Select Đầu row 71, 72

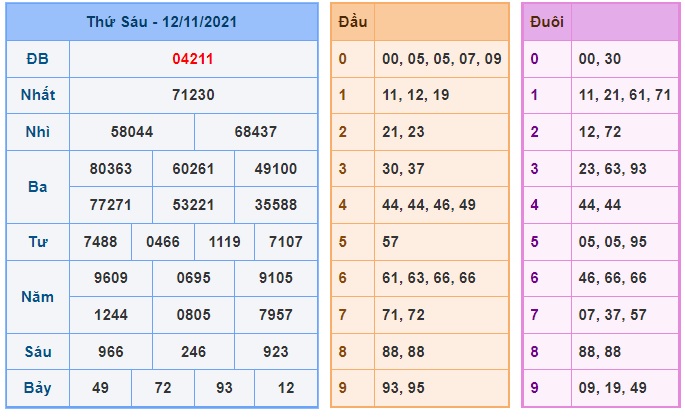pos(403,315)
